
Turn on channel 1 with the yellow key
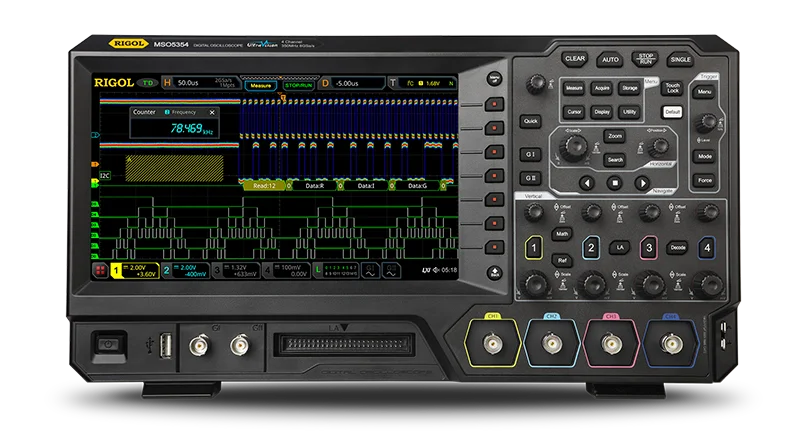click(x=534, y=248)
